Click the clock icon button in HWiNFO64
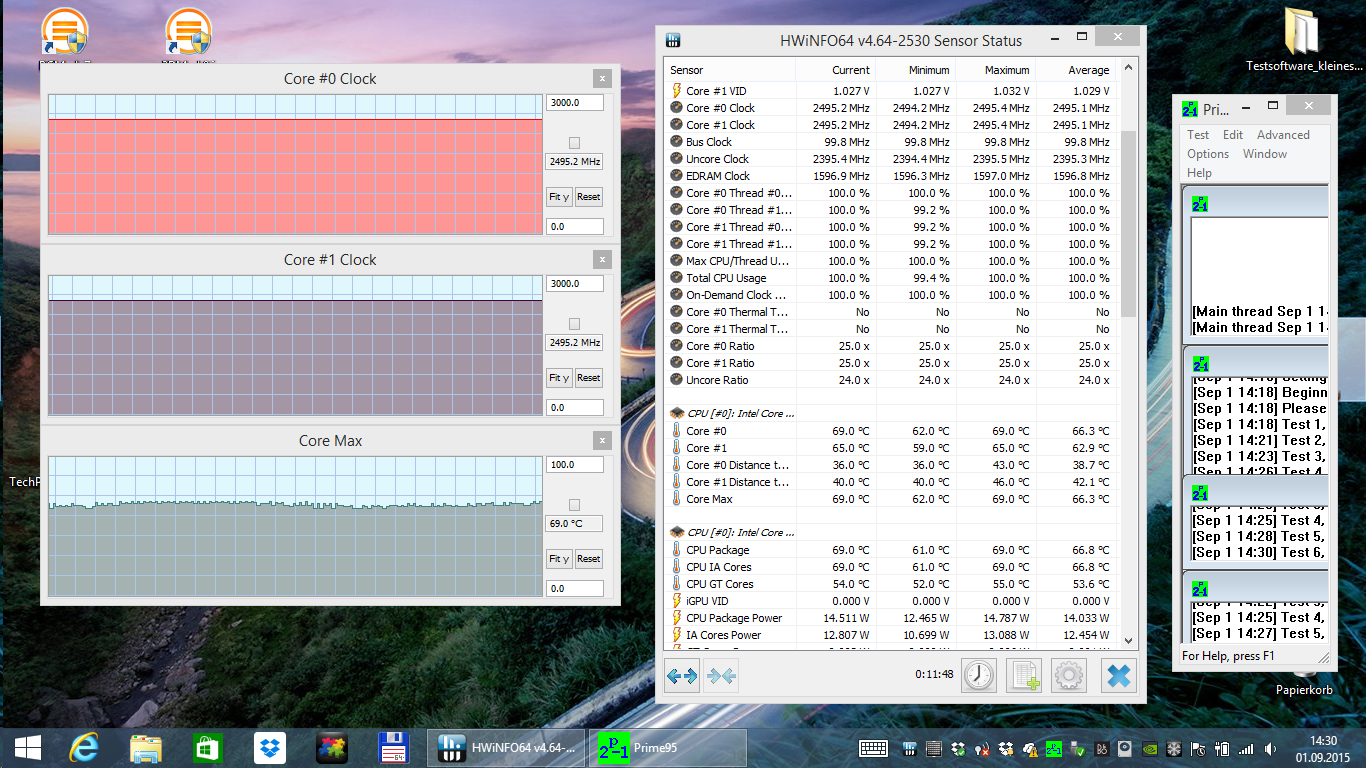This screenshot has height=768, width=1366. (x=979, y=676)
